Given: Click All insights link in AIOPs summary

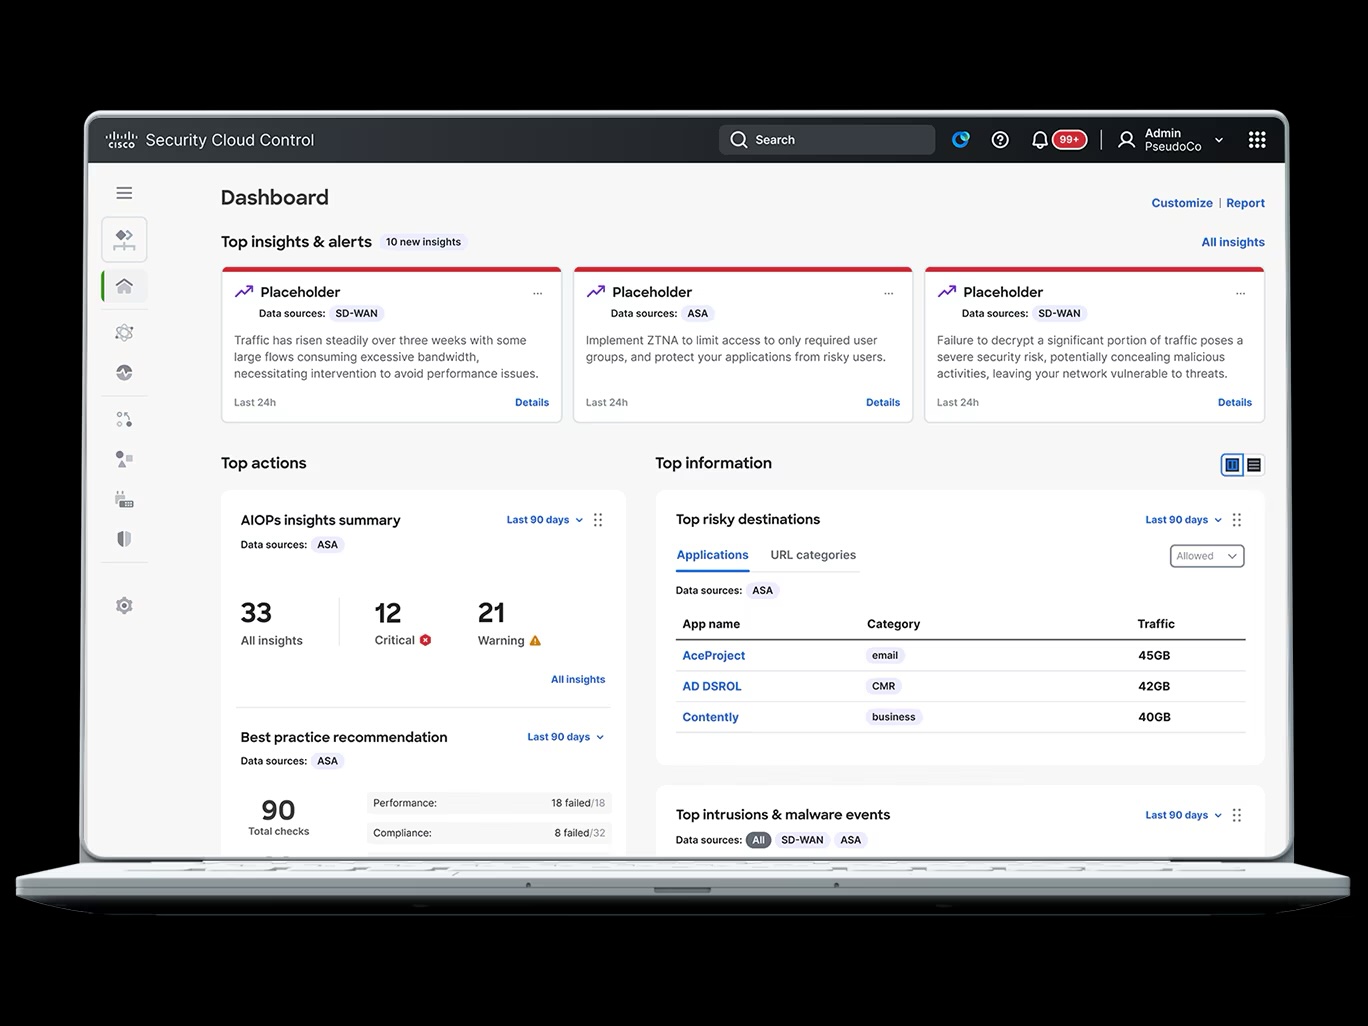Looking at the screenshot, I should pos(578,679).
